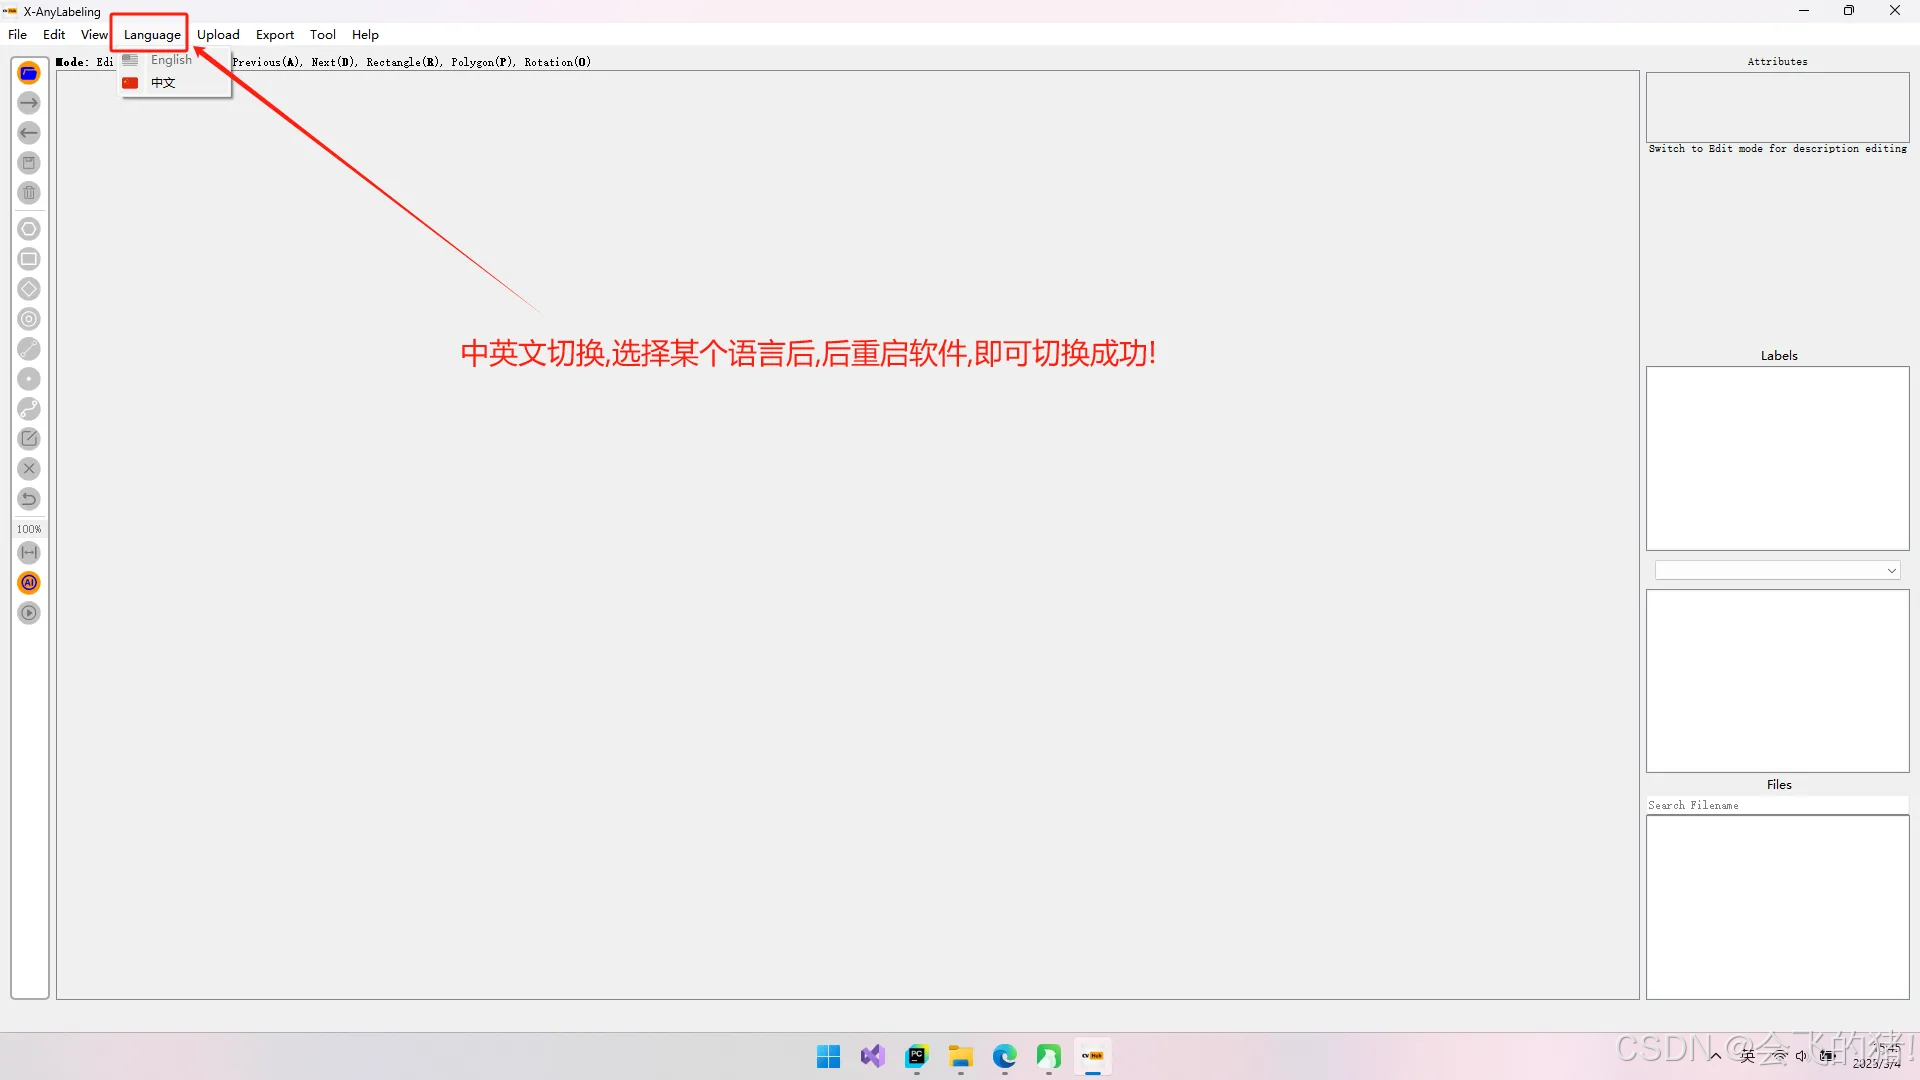Click the Previous image arrow icon
Viewport: 1920px width, 1080px height.
29,133
